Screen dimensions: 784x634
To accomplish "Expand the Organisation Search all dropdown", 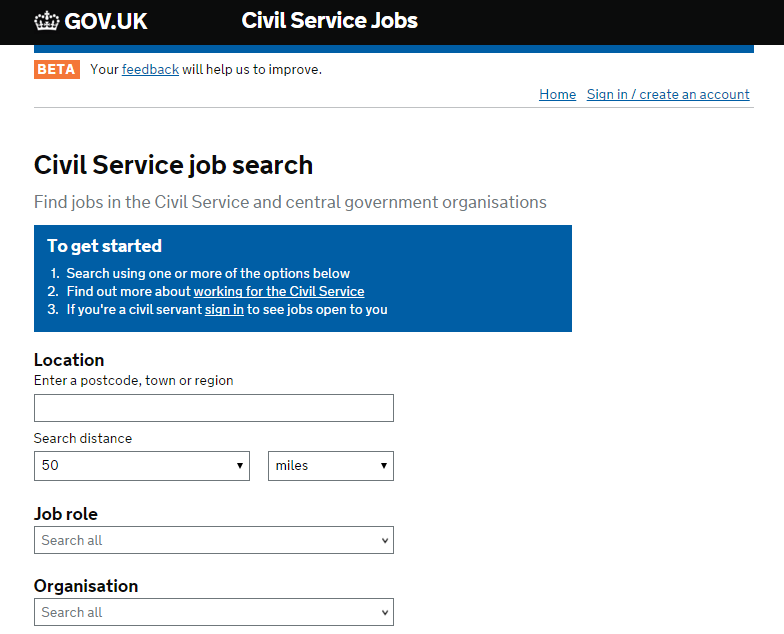I will (214, 612).
